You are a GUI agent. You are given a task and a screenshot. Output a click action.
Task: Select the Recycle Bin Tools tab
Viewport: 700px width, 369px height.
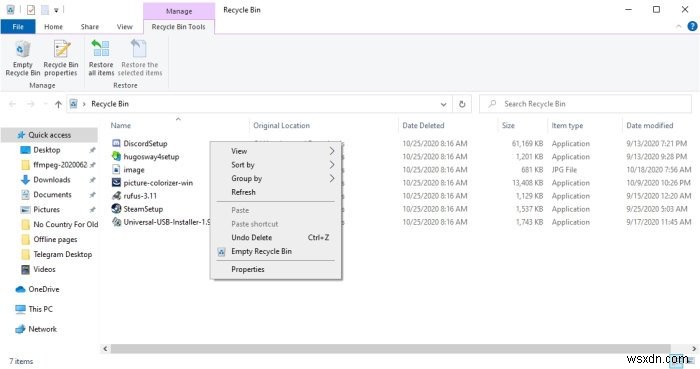pos(179,27)
